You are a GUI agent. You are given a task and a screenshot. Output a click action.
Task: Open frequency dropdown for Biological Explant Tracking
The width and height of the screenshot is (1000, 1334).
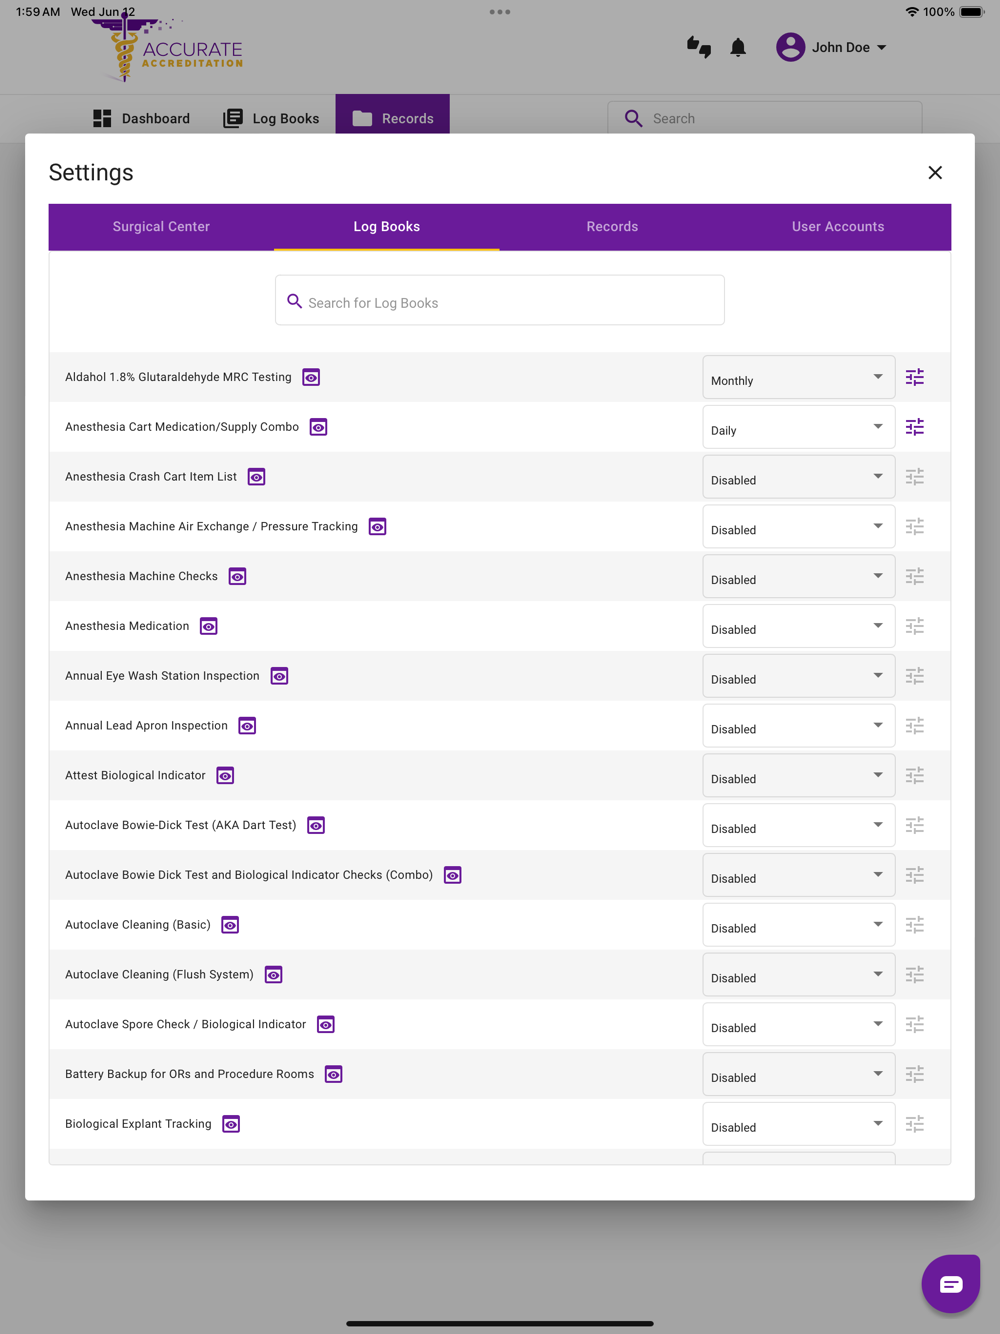799,1124
